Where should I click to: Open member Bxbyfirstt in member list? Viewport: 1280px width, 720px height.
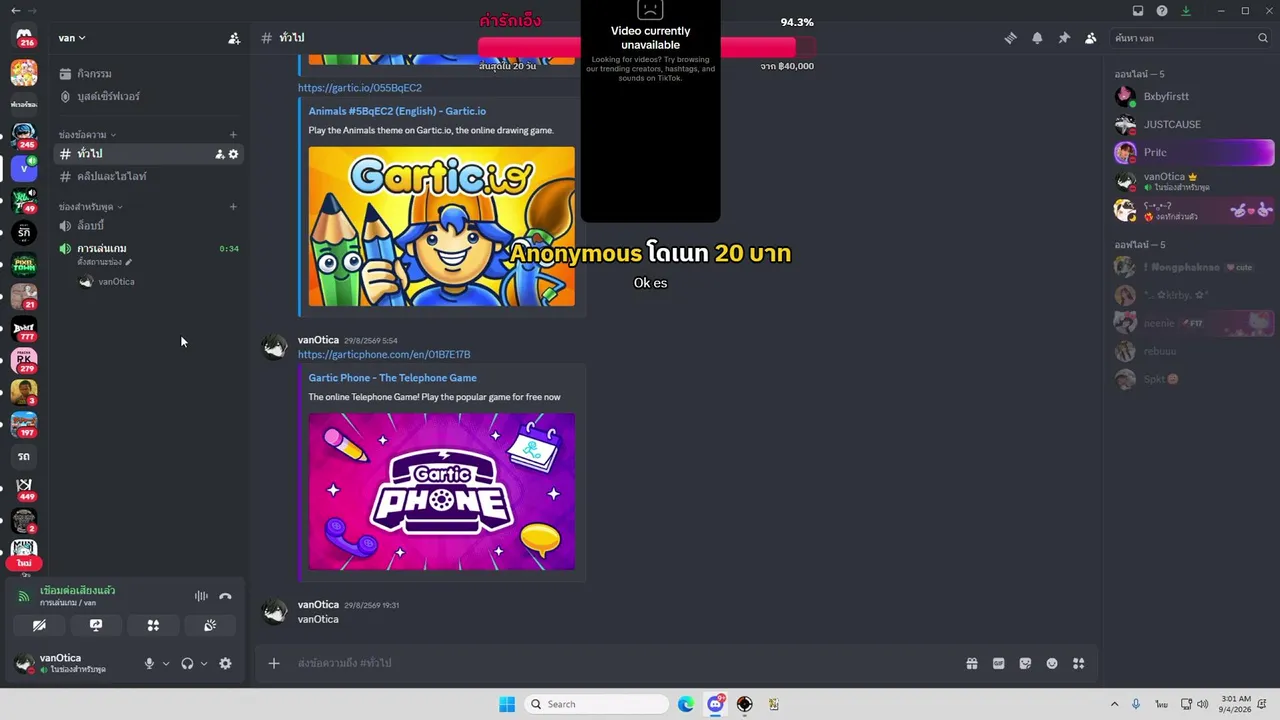(1194, 97)
